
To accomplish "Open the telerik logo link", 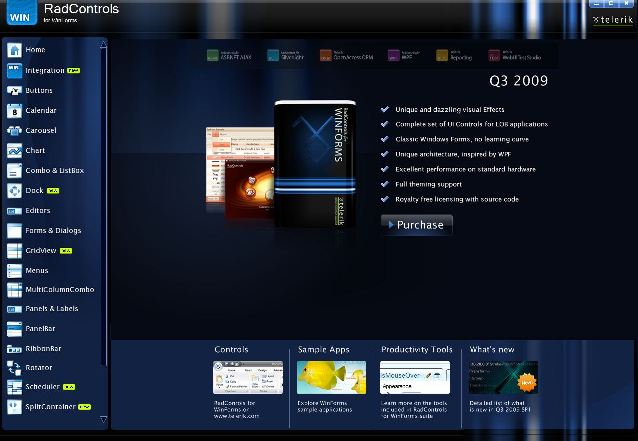I will 613,20.
